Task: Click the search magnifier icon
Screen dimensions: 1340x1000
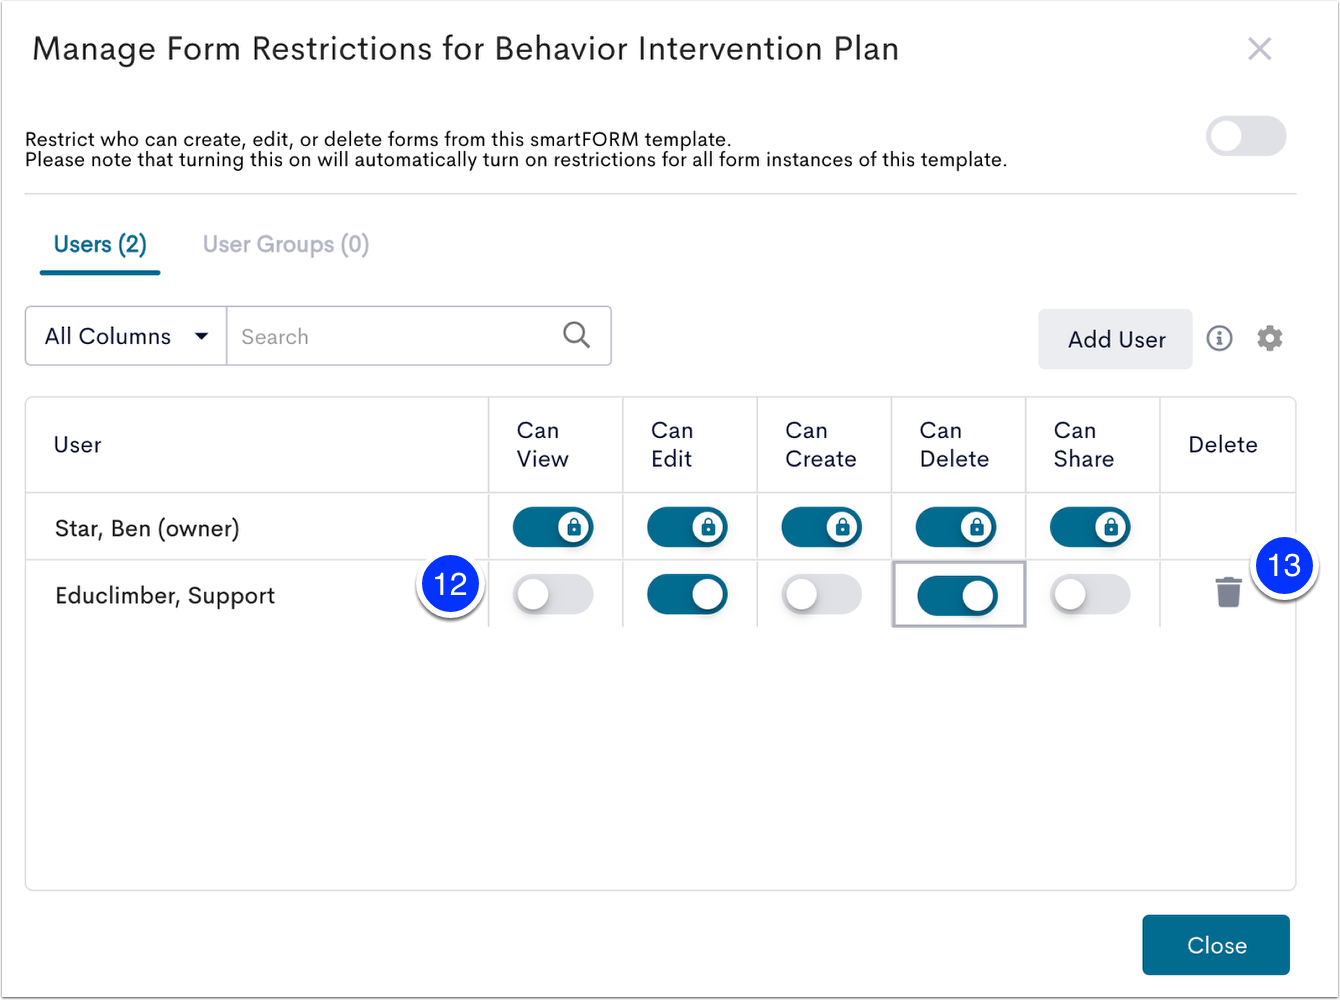Action: pos(577,335)
